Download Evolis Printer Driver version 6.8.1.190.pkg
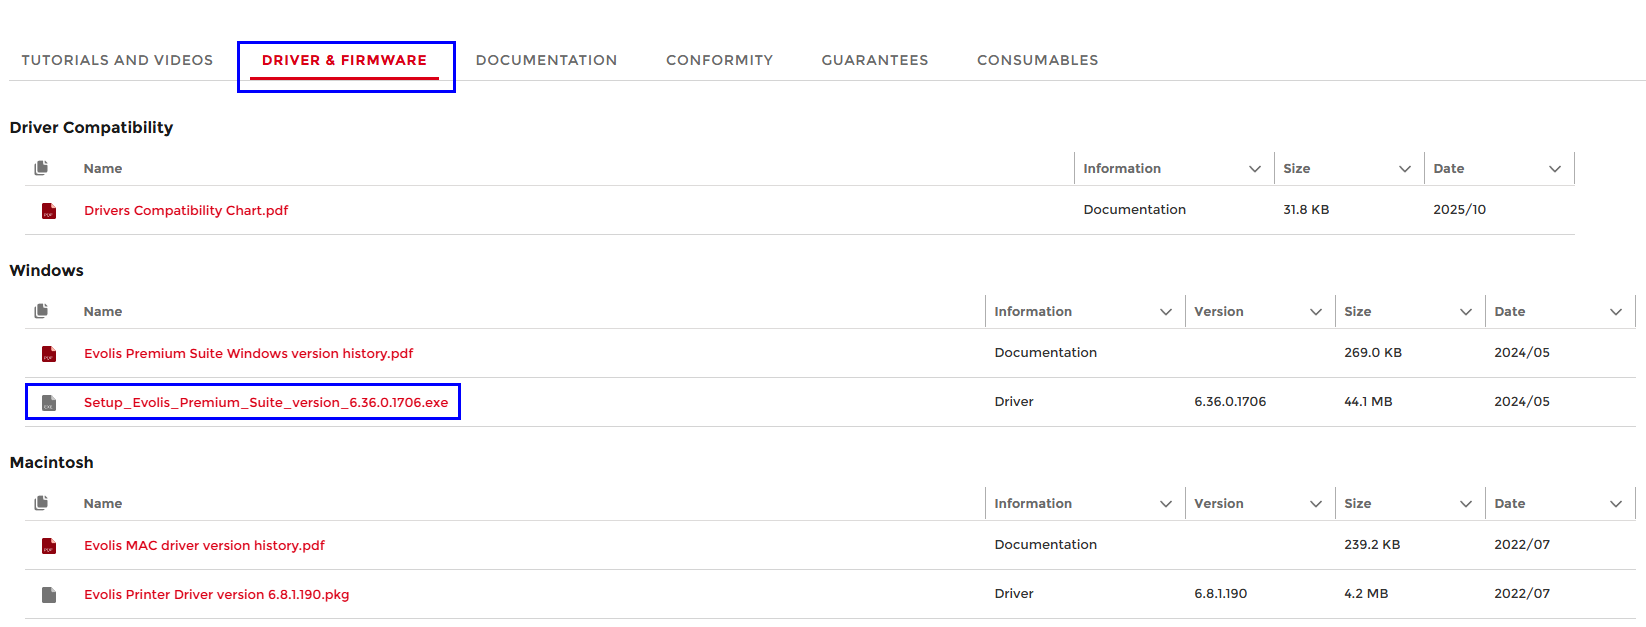The image size is (1646, 627). point(216,595)
